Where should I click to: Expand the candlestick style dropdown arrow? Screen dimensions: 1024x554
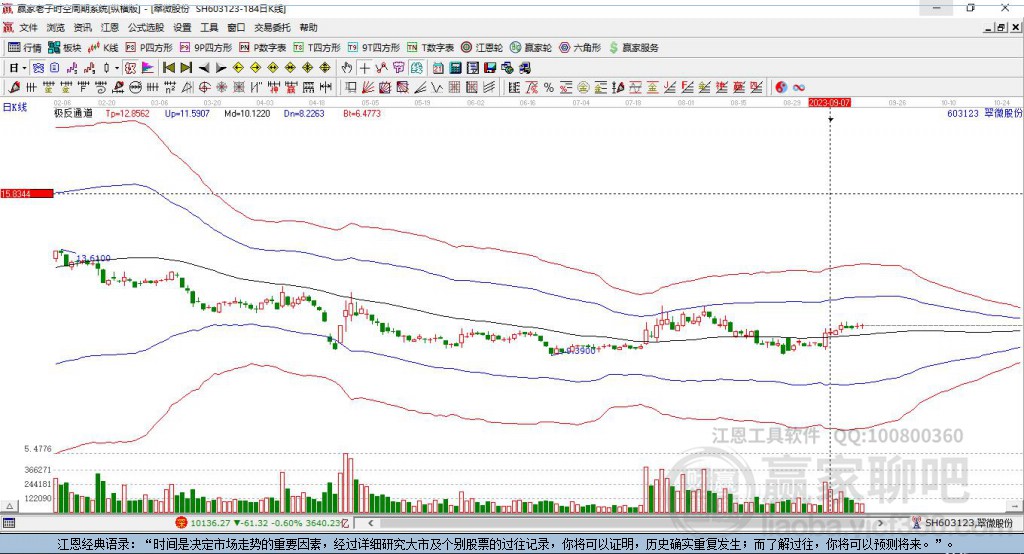[117, 68]
